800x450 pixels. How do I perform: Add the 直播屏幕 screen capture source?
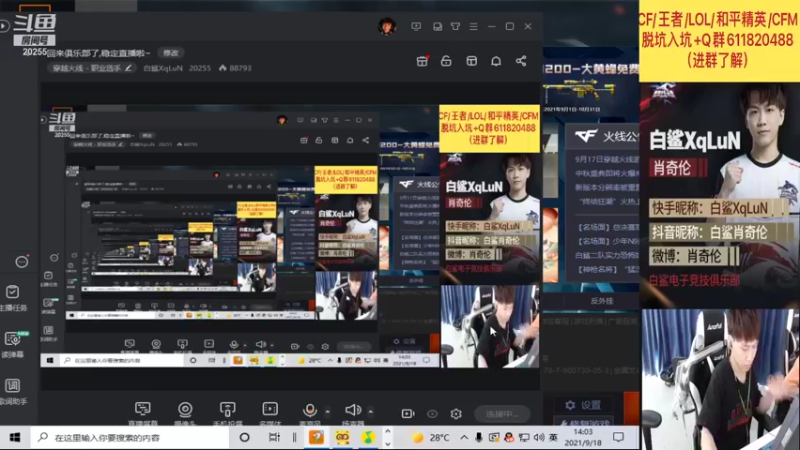pos(143,413)
